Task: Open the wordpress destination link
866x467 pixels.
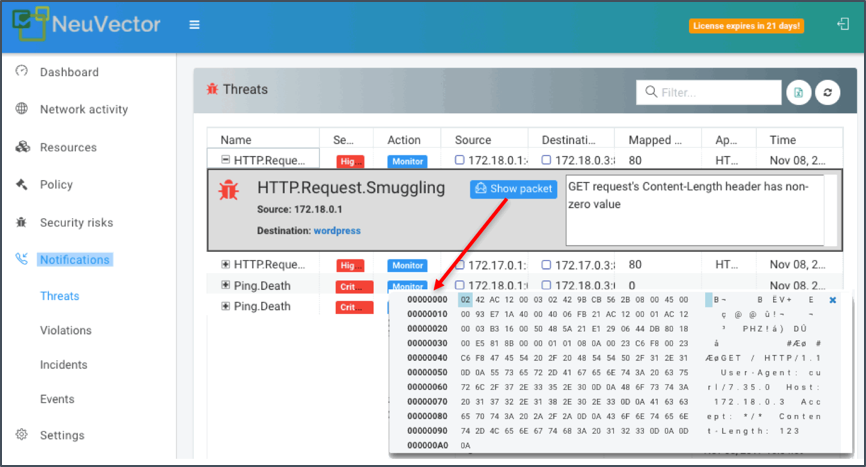Action: click(x=337, y=230)
